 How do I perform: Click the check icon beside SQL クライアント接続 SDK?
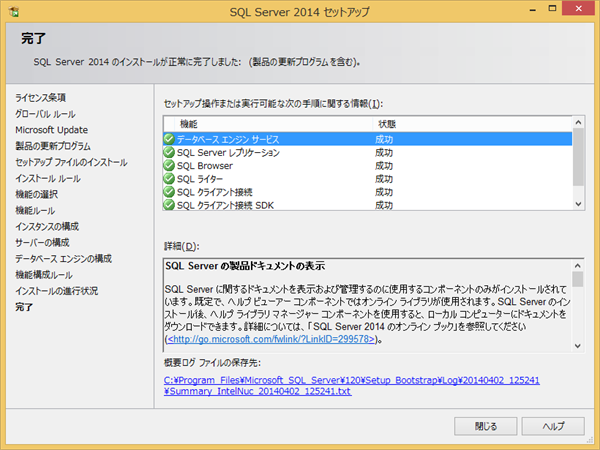click(x=169, y=204)
